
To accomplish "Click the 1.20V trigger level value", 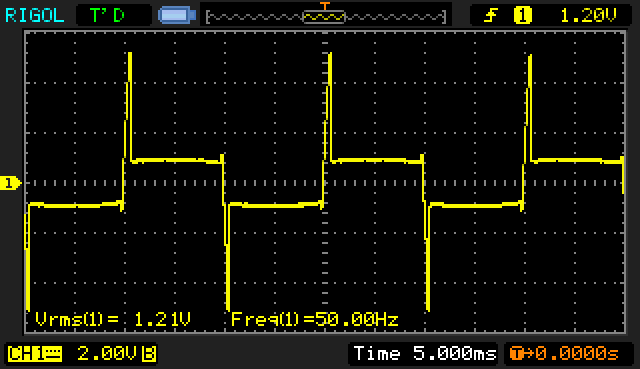I will [x=588, y=16].
